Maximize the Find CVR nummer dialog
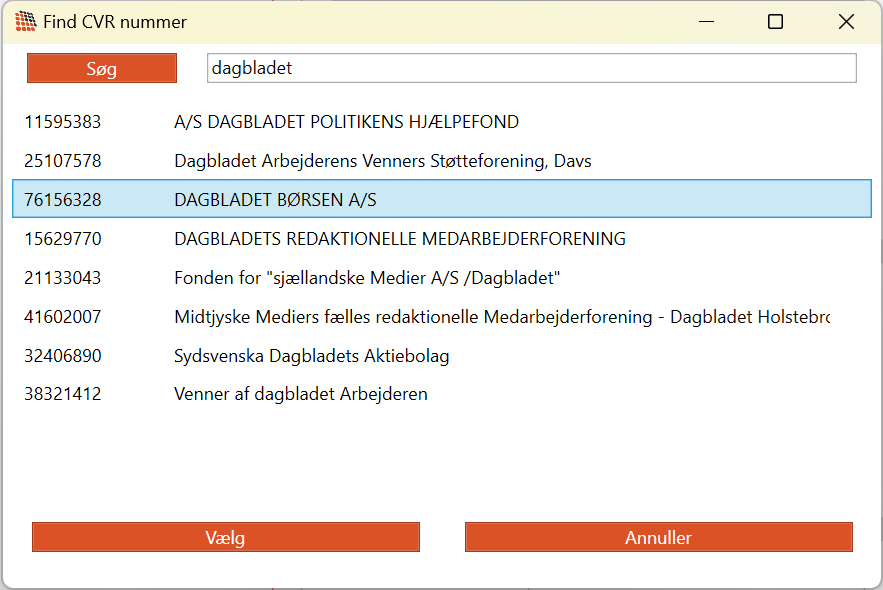 (x=775, y=21)
